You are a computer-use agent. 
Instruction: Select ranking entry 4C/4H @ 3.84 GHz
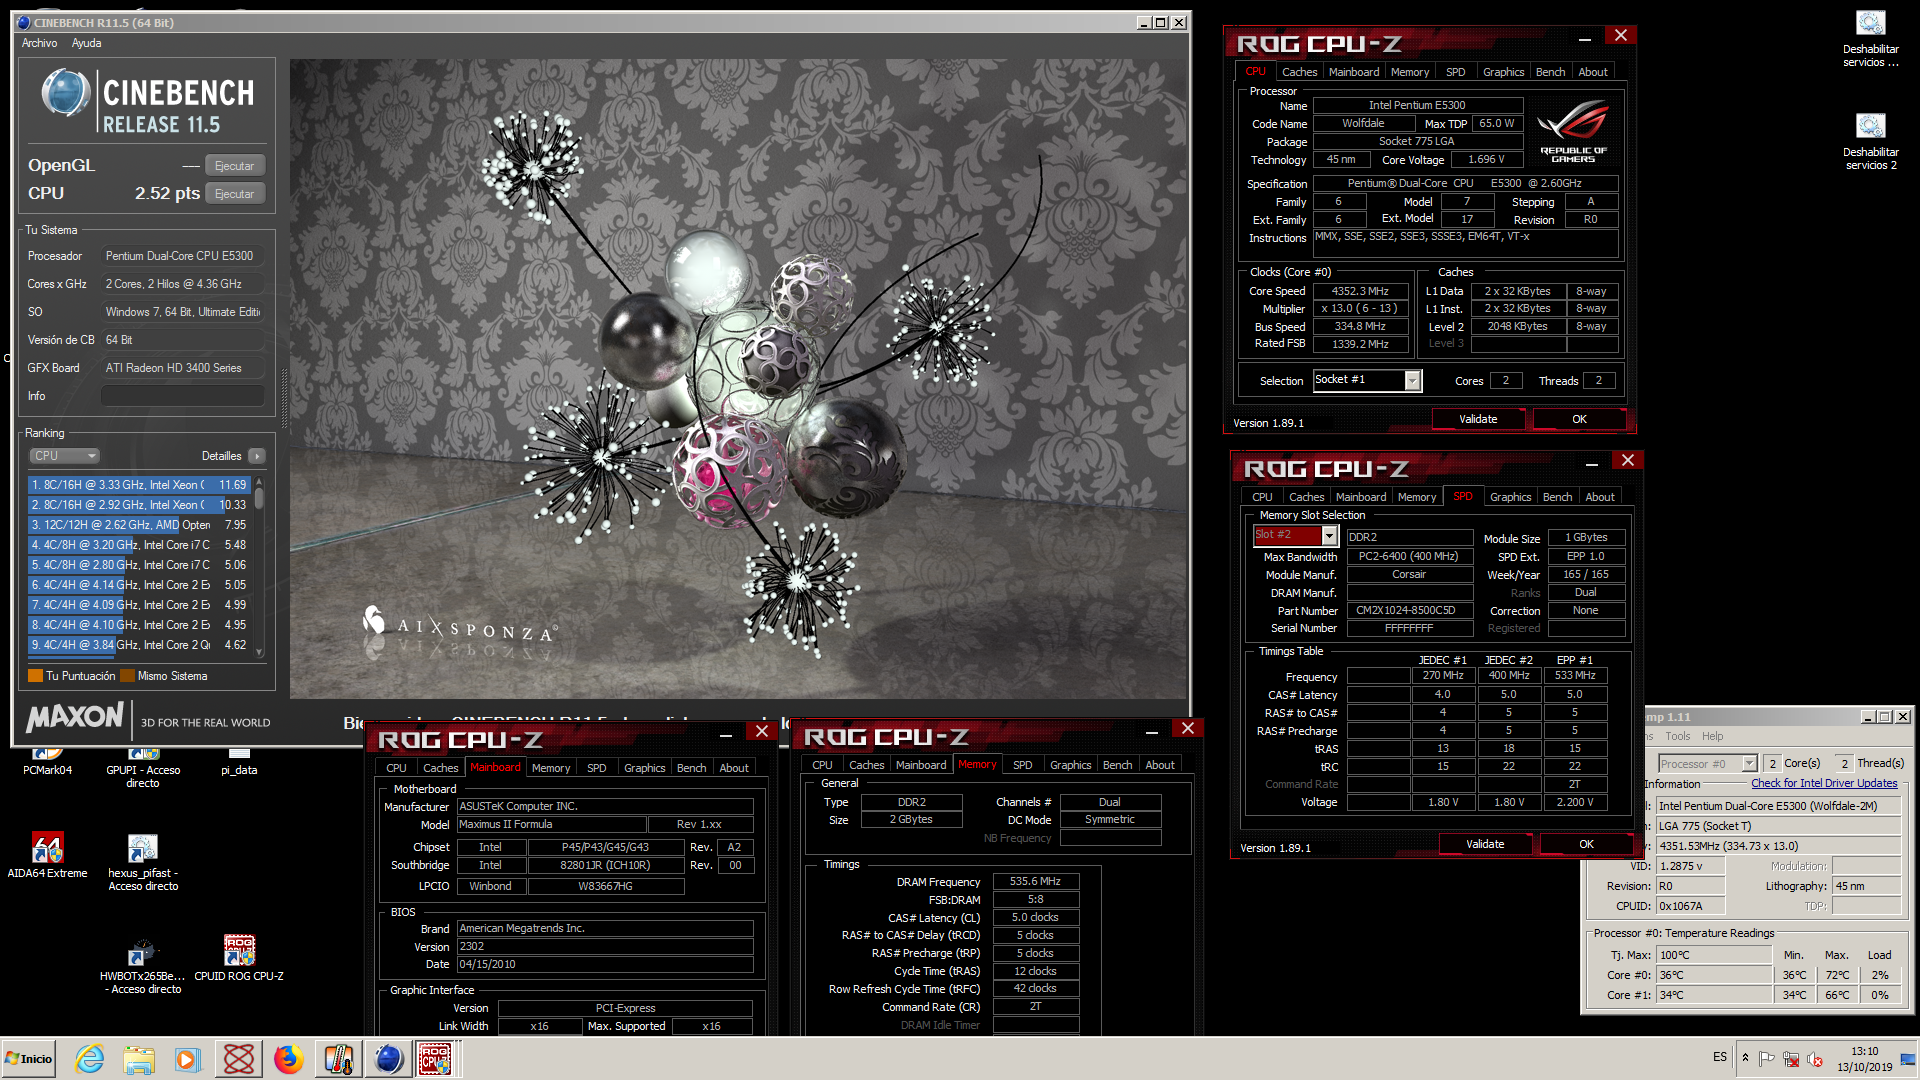(x=139, y=645)
